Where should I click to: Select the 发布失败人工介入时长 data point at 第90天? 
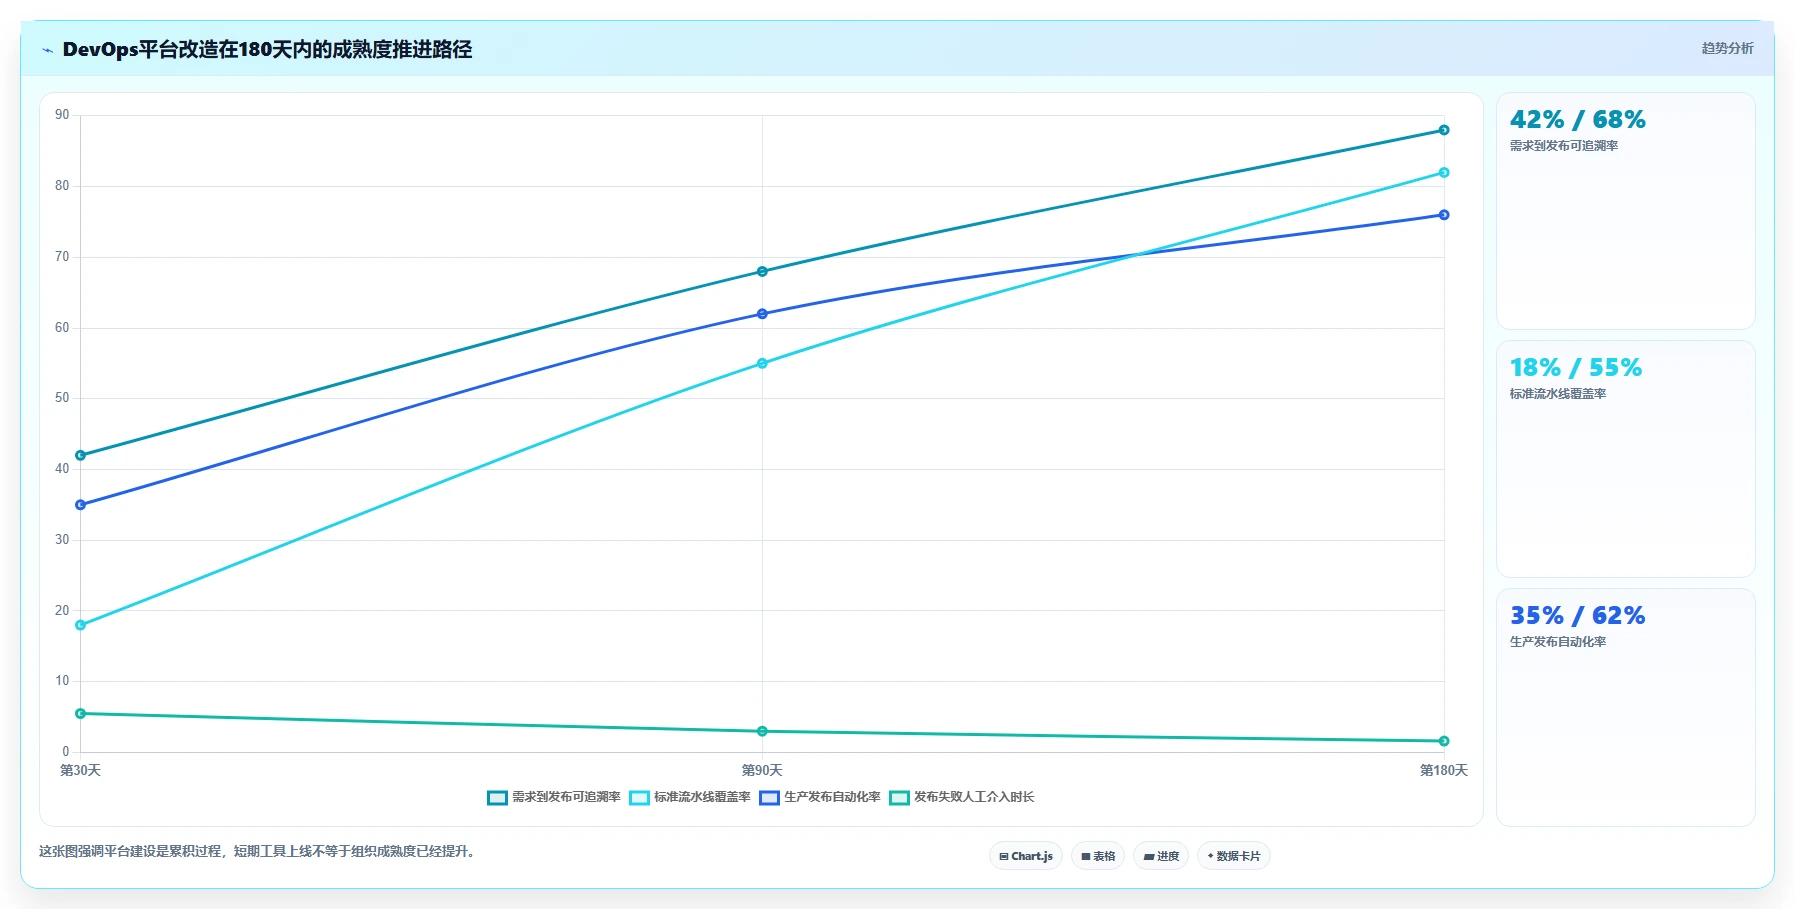[x=762, y=731]
